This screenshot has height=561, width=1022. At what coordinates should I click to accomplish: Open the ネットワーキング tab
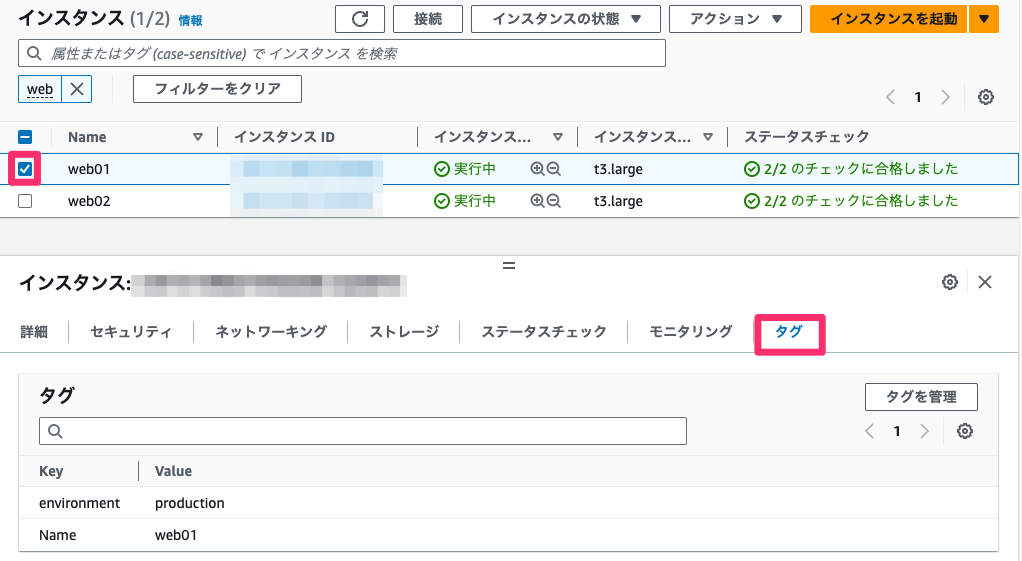click(x=270, y=332)
